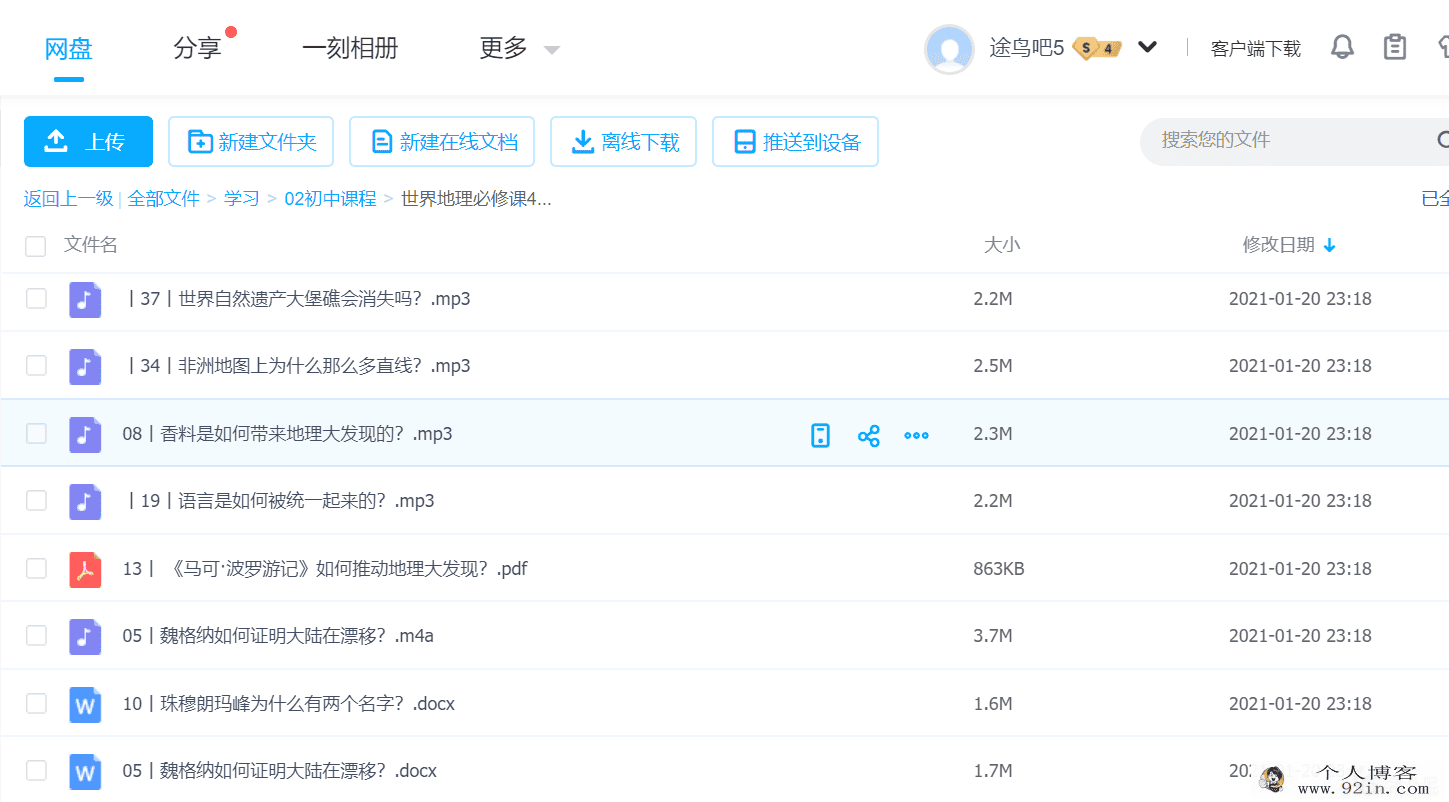The width and height of the screenshot is (1449, 802).
Task: Open the 一刻相册 tab
Action: tap(350, 48)
